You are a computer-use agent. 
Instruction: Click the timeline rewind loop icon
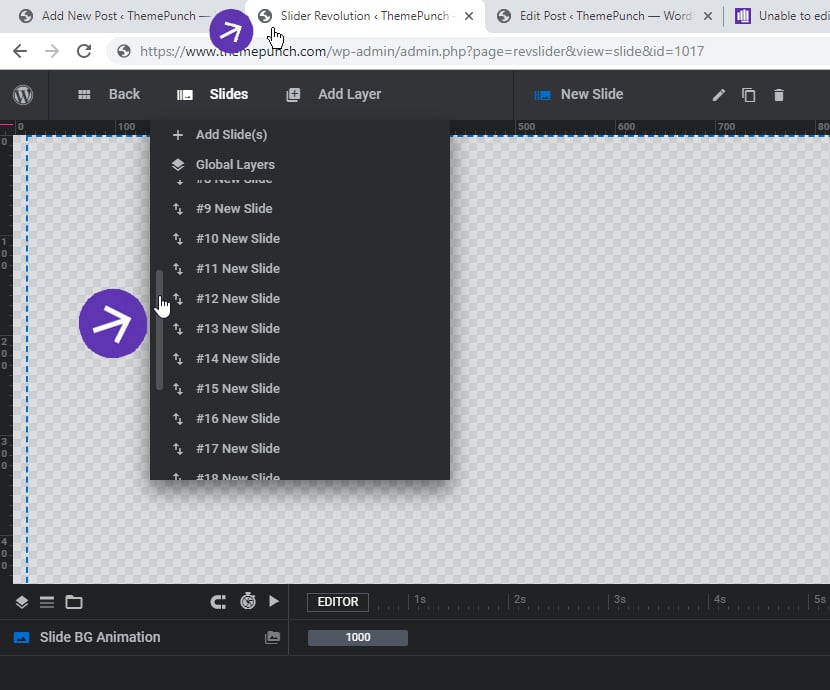218,602
